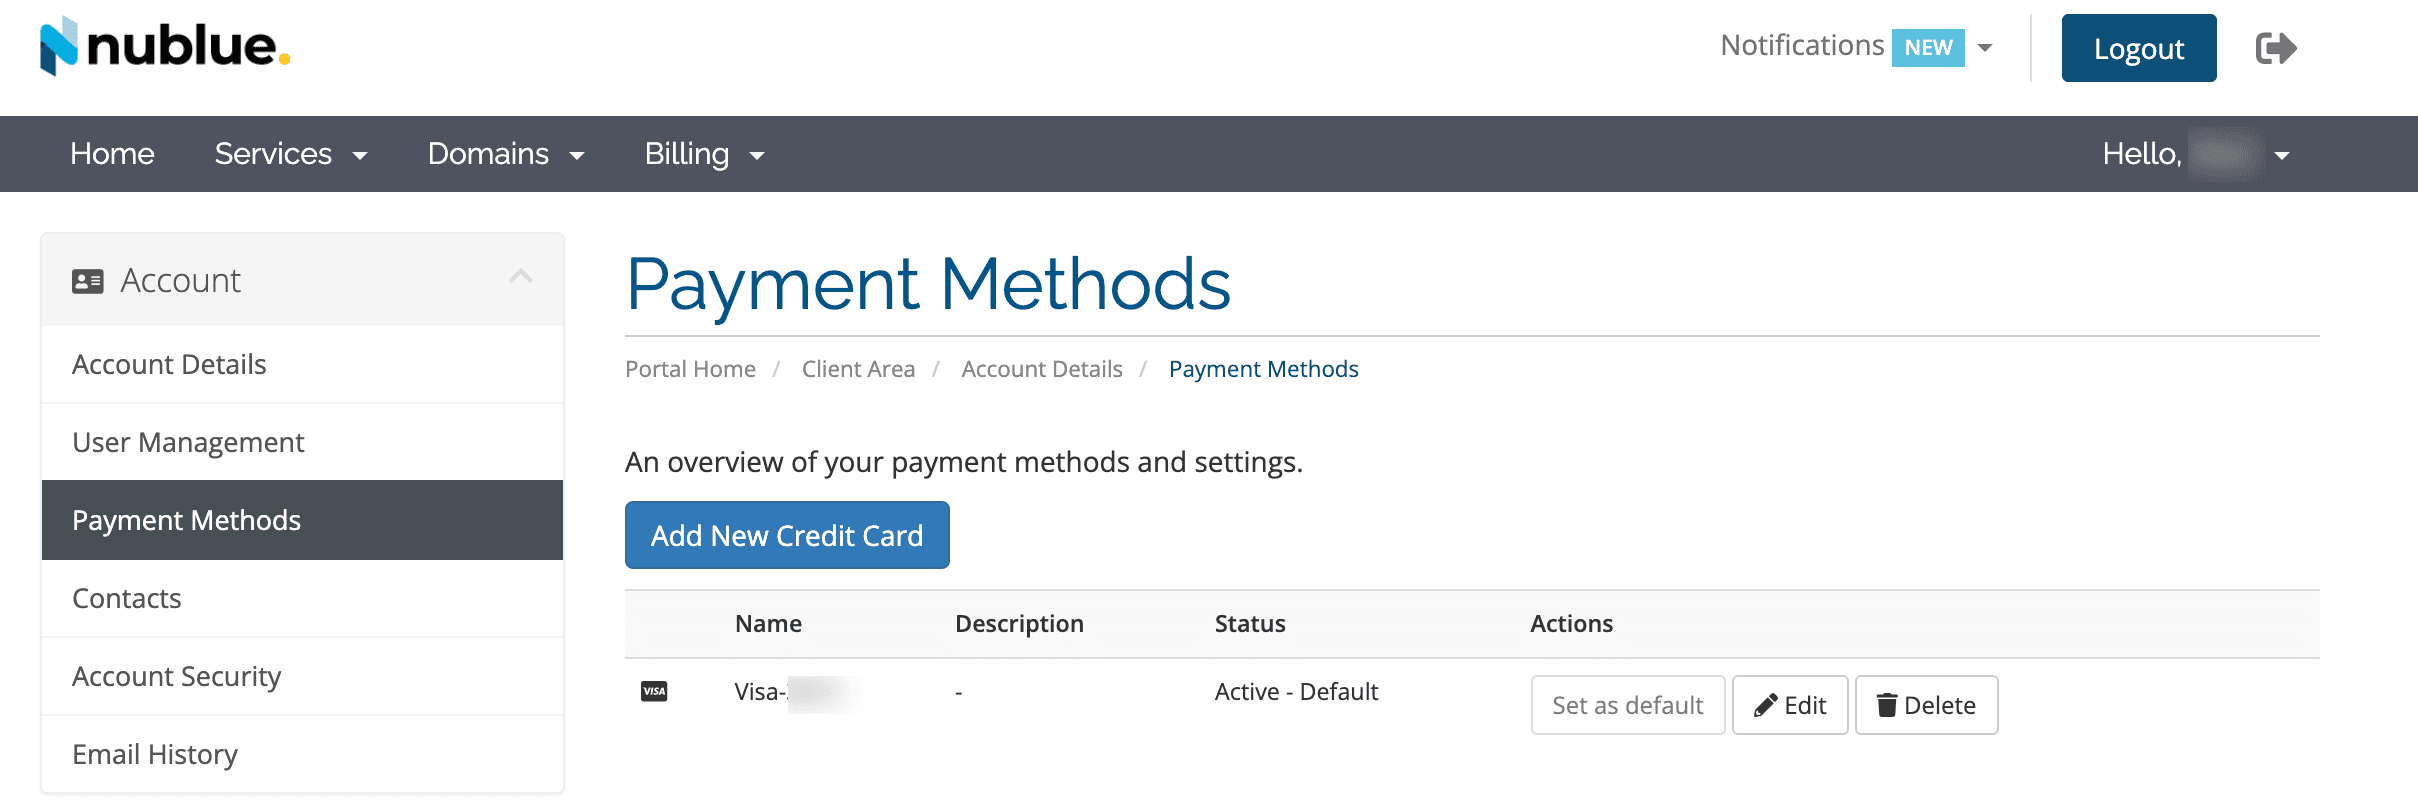Click the NEW notifications badge
The height and width of the screenshot is (806, 2418).
(x=1928, y=47)
